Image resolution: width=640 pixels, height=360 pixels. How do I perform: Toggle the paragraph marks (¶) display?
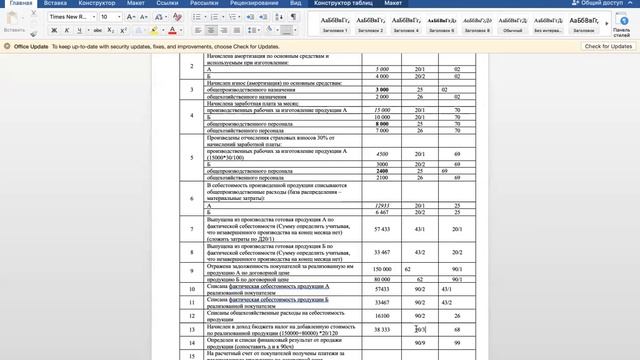(293, 17)
